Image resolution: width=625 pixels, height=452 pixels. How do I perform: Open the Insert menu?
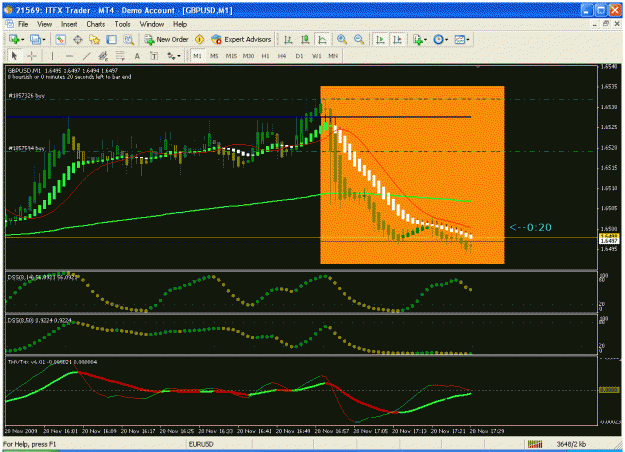69,24
